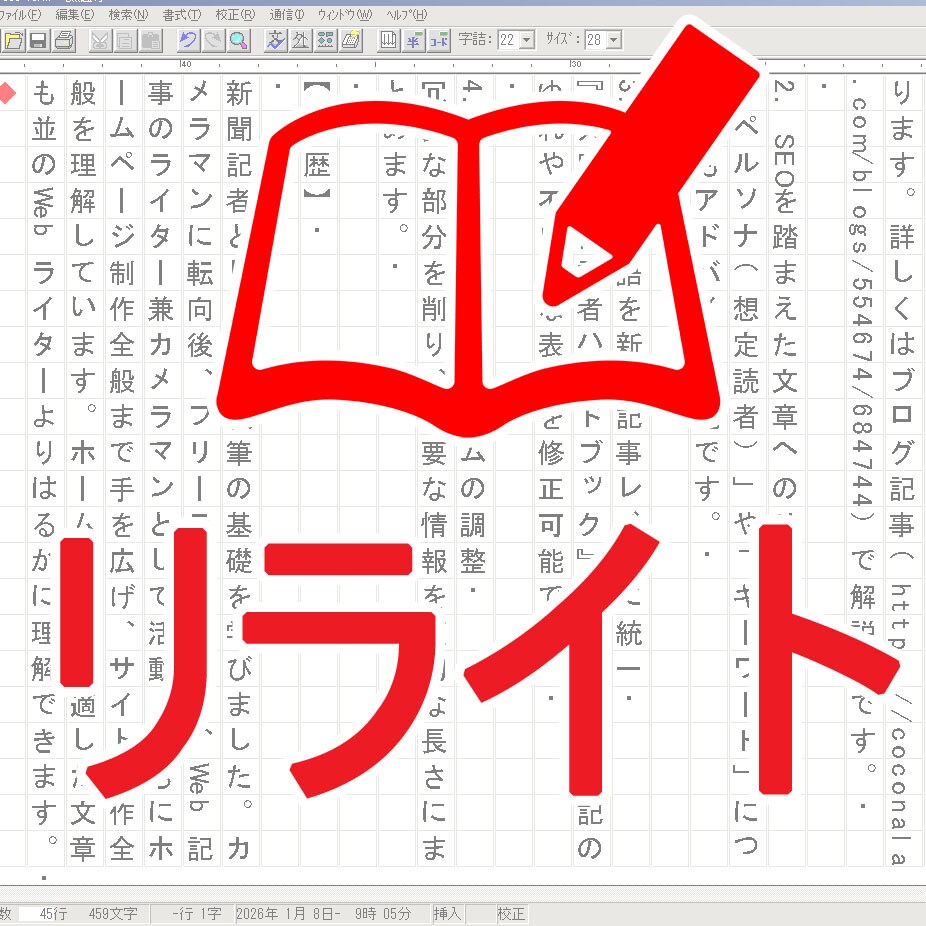Viewport: 926px width, 926px height.
Task: Click the text column starting メラマンに転向後
Action: pyautogui.click(x=200, y=469)
